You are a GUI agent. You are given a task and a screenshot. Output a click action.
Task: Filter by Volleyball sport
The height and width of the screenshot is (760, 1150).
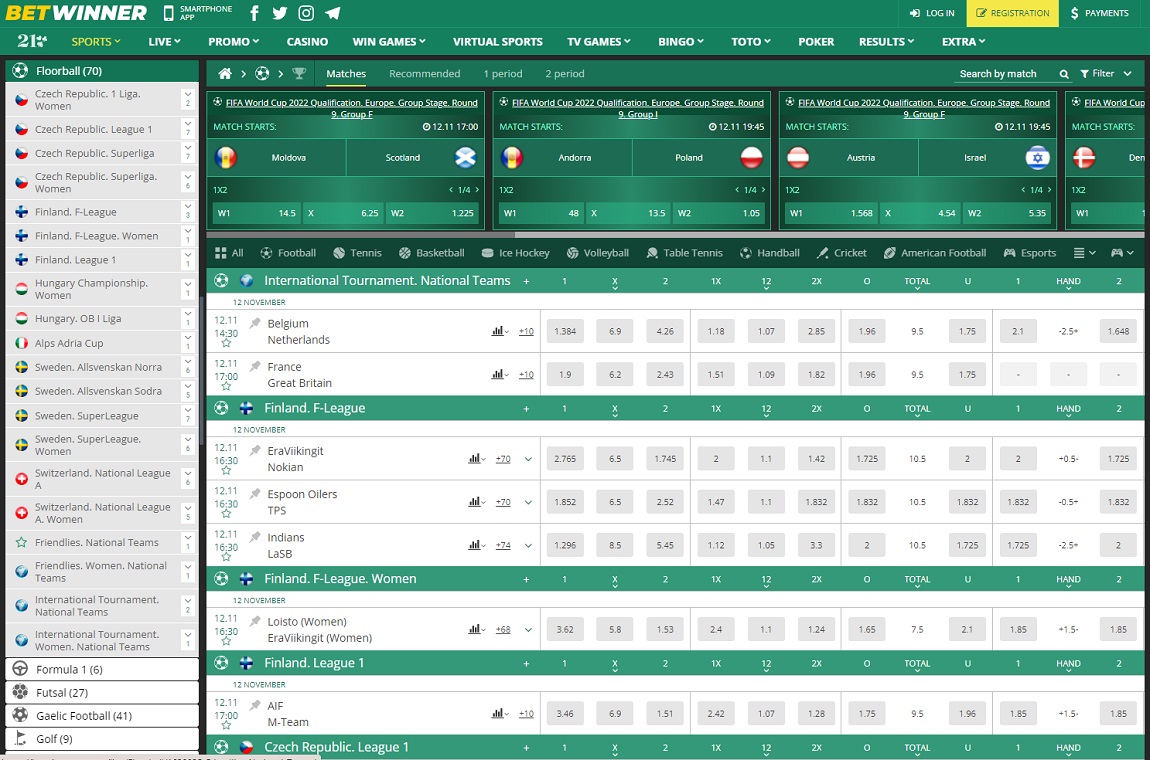[598, 253]
